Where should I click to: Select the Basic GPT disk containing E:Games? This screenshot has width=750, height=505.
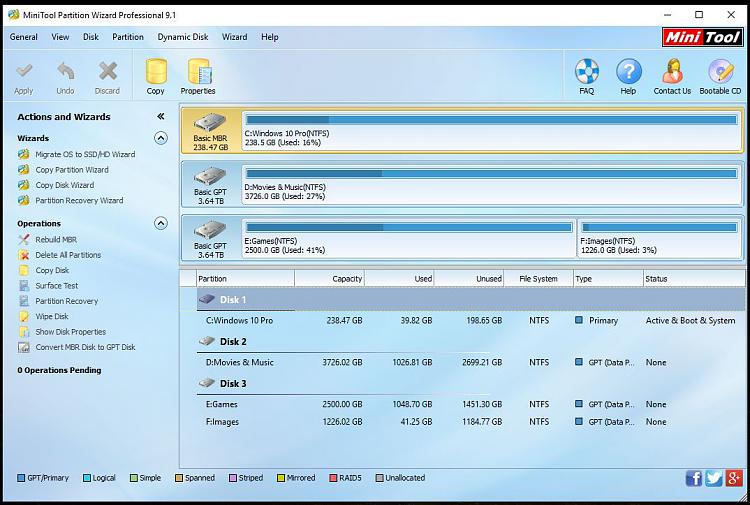tap(210, 238)
